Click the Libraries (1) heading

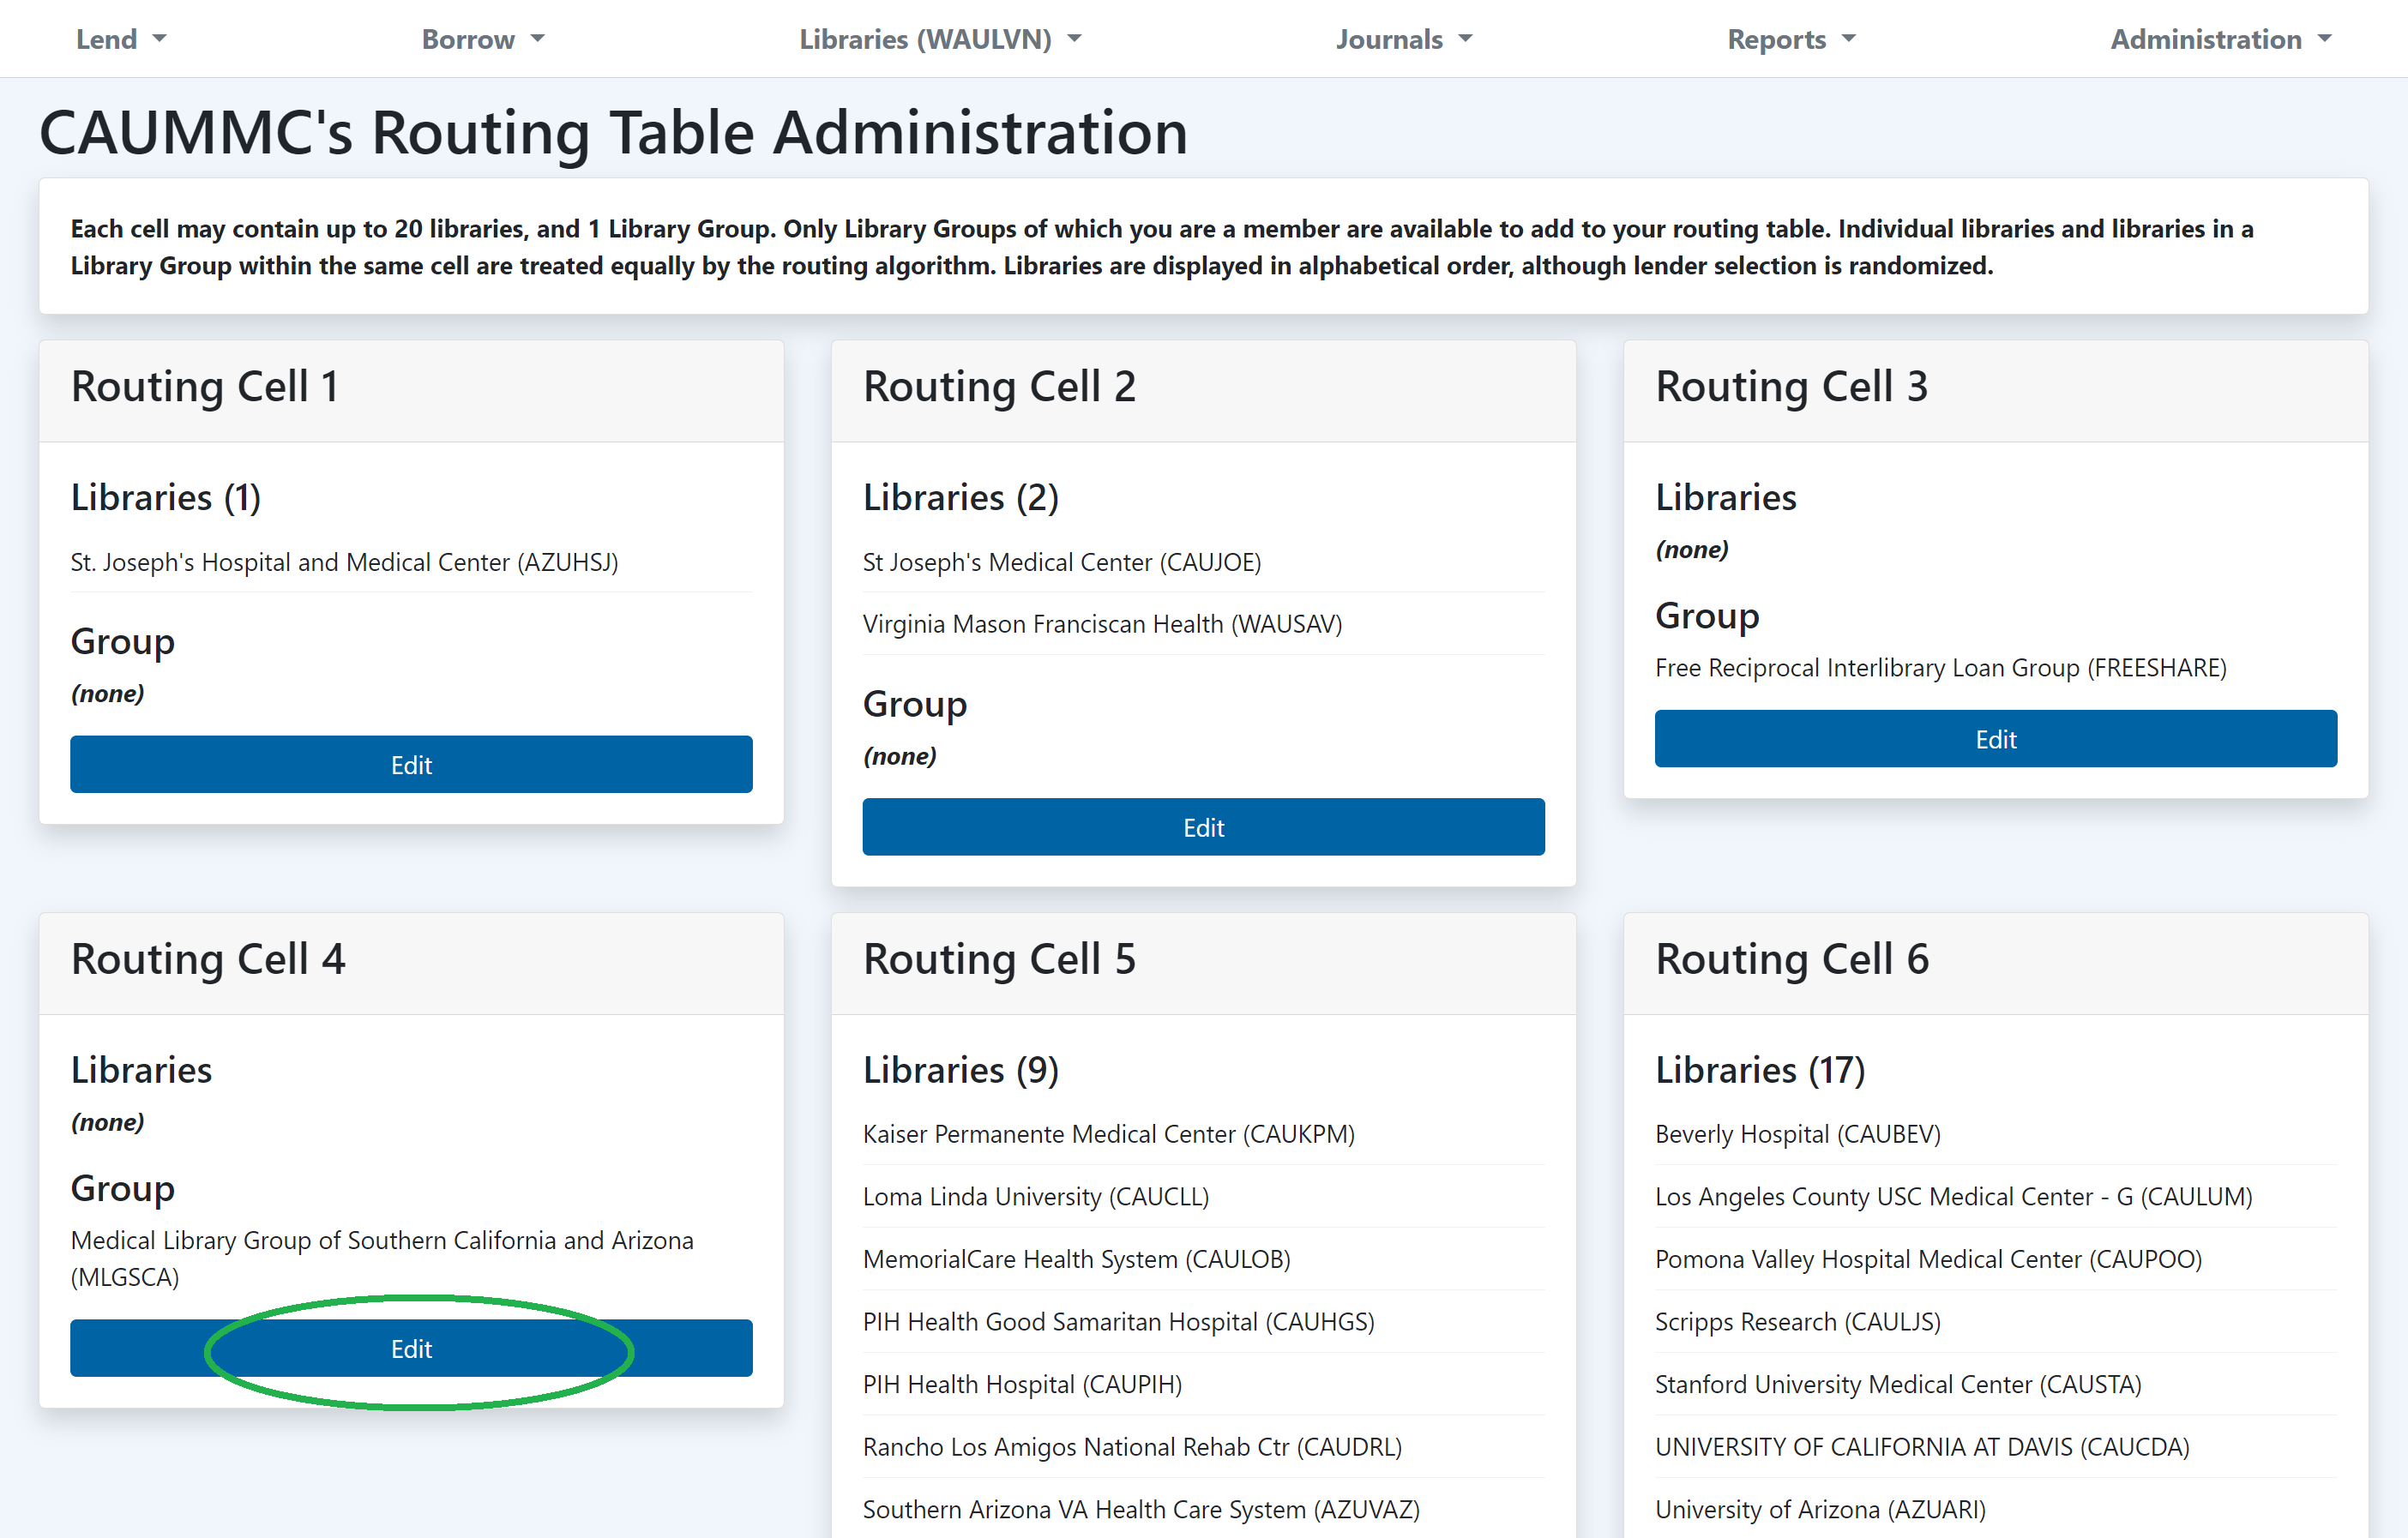click(x=165, y=497)
